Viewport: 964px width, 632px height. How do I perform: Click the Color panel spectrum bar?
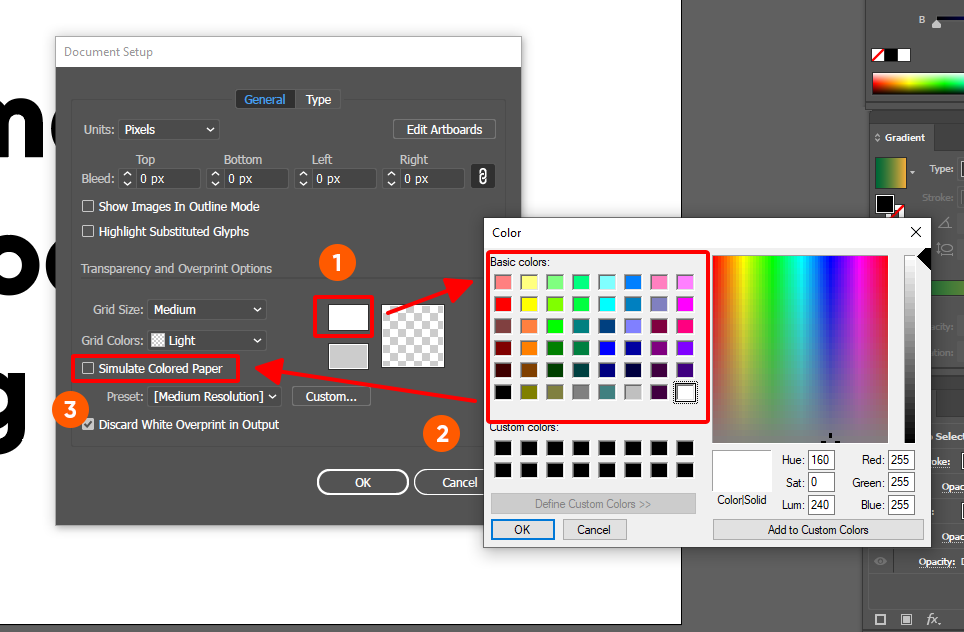(x=917, y=84)
